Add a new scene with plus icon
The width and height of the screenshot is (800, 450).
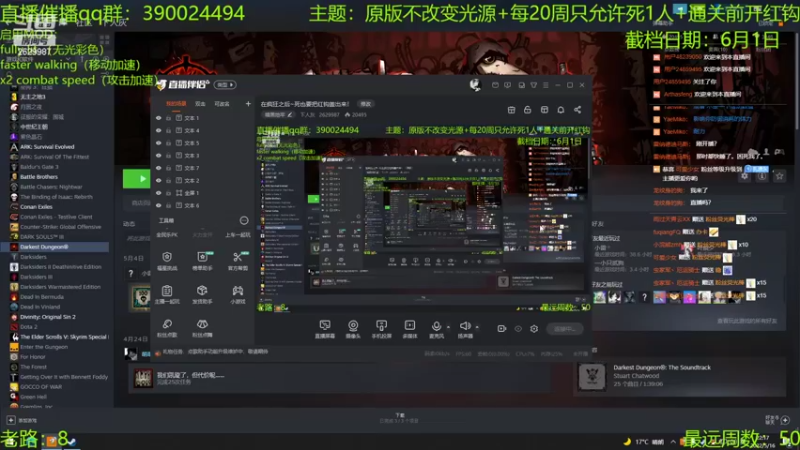pyautogui.click(x=248, y=104)
